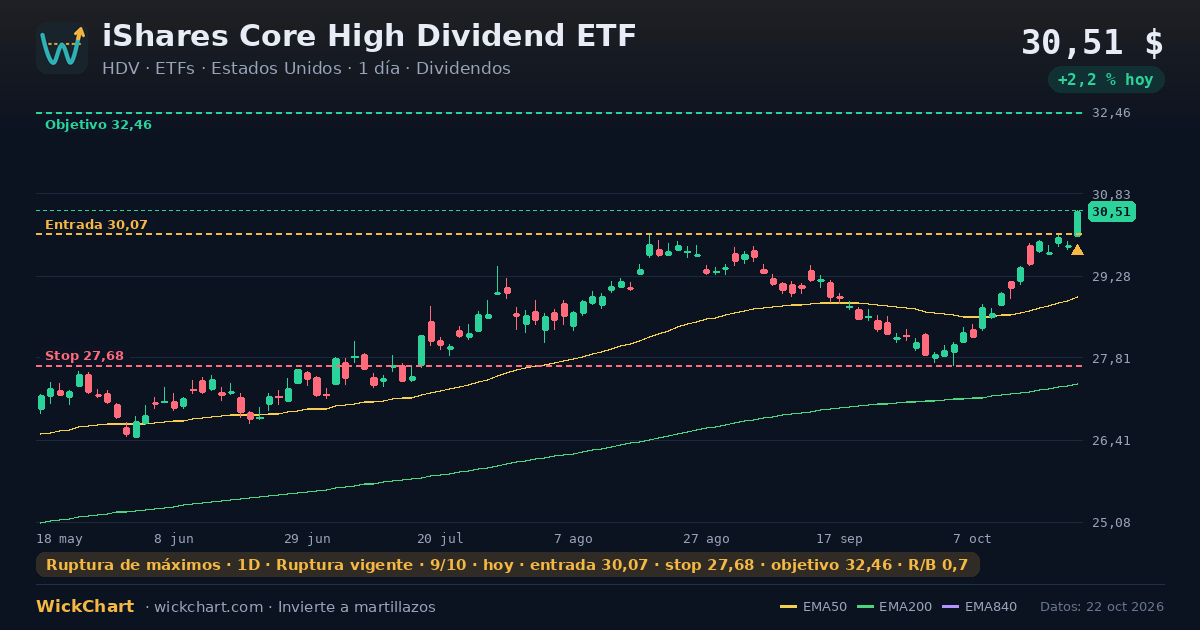Click the +2,2 % hoy badge
1200x630 pixels.
pyautogui.click(x=1105, y=80)
